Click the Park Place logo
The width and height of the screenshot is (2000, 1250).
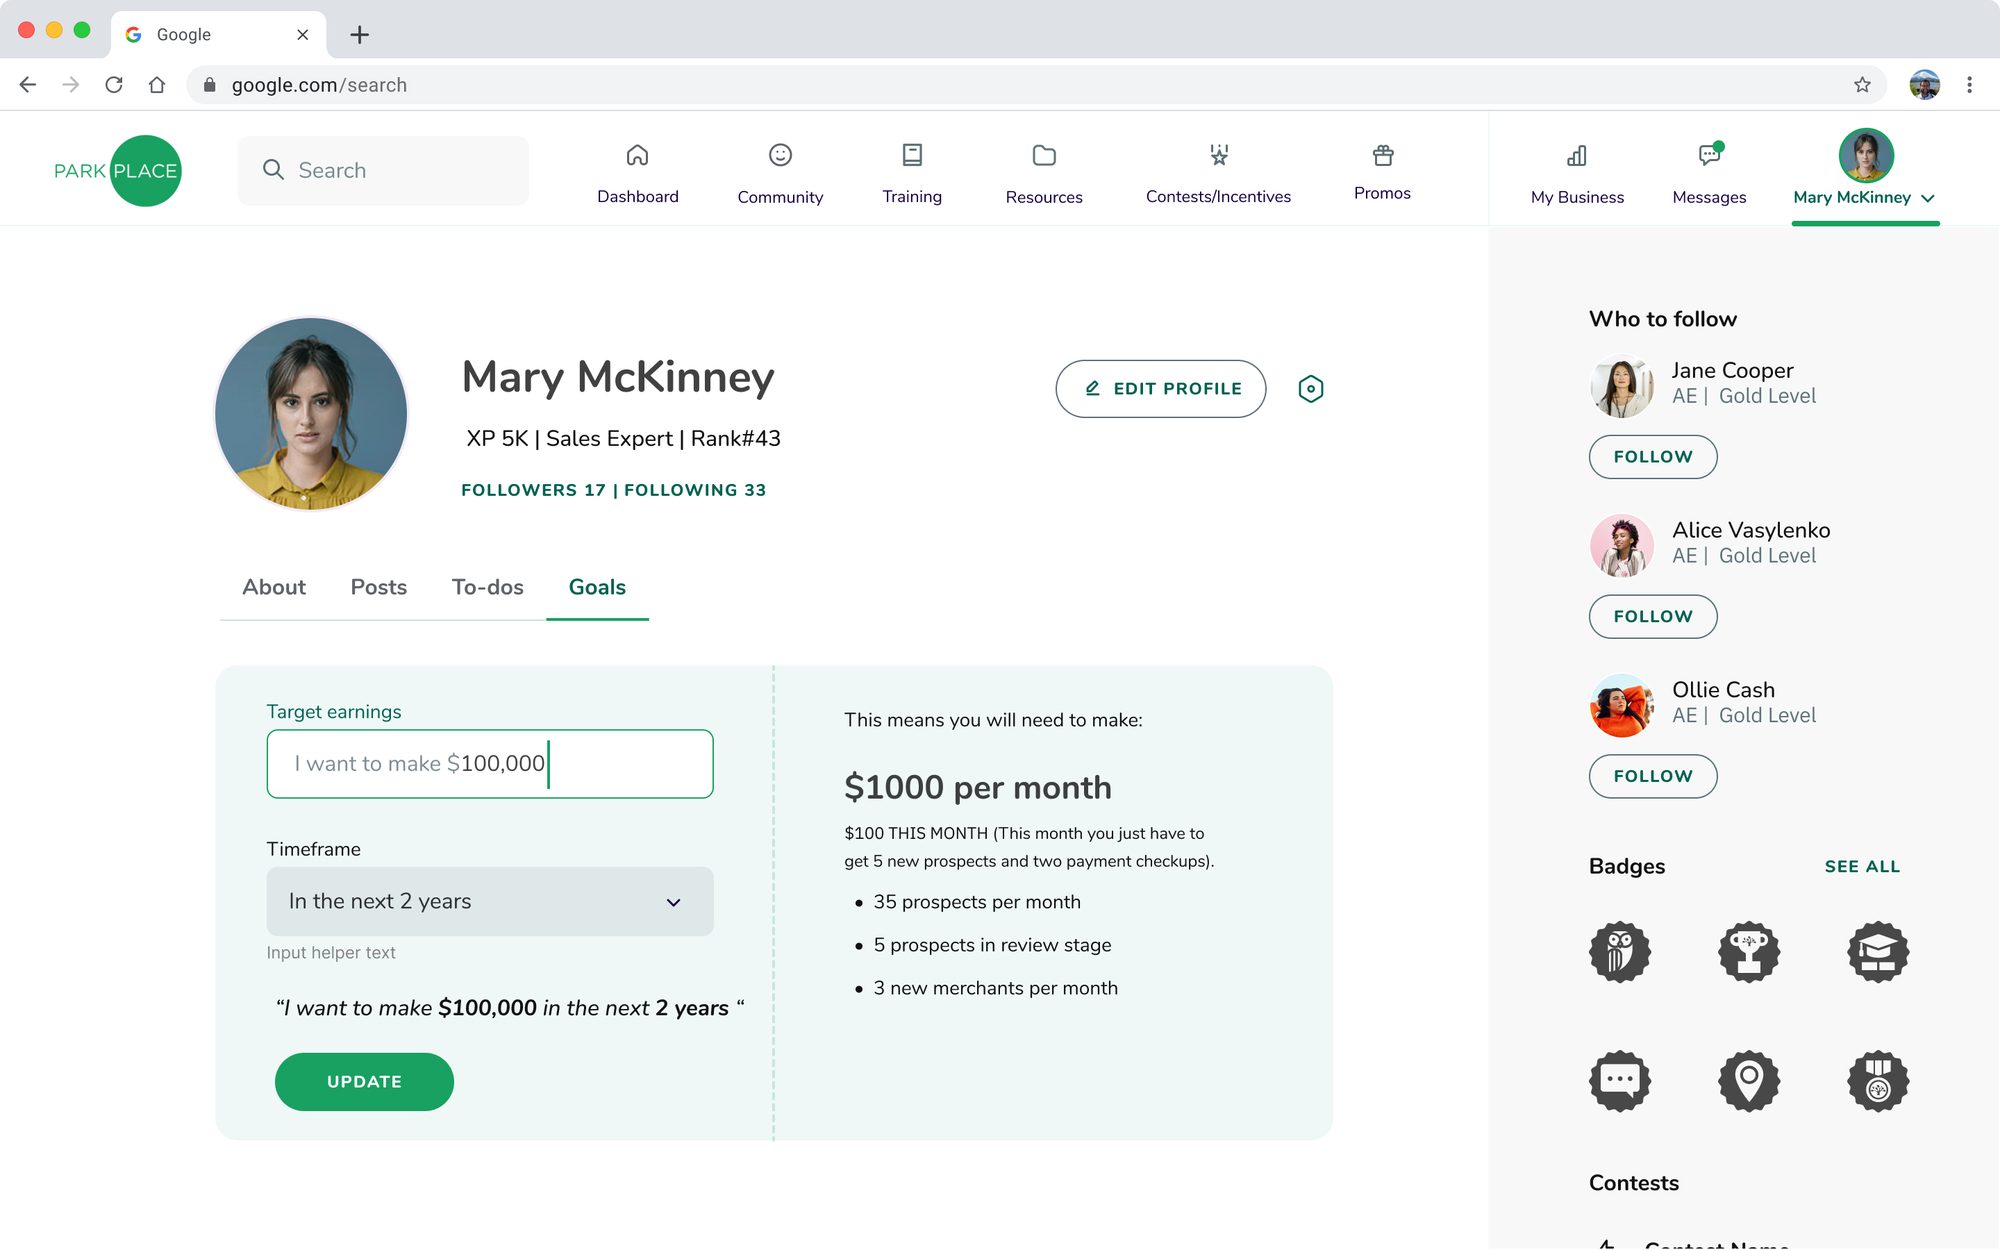click(117, 171)
